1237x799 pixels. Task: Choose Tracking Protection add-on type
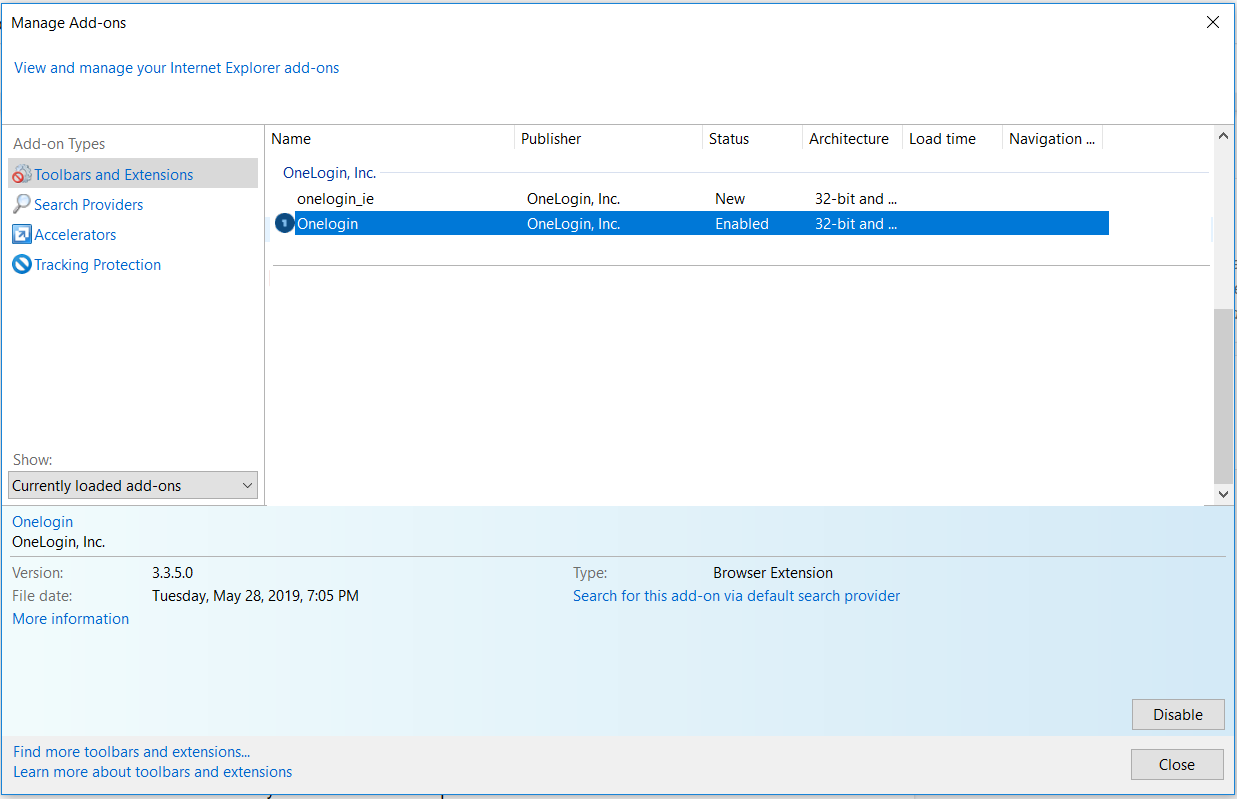pos(97,264)
